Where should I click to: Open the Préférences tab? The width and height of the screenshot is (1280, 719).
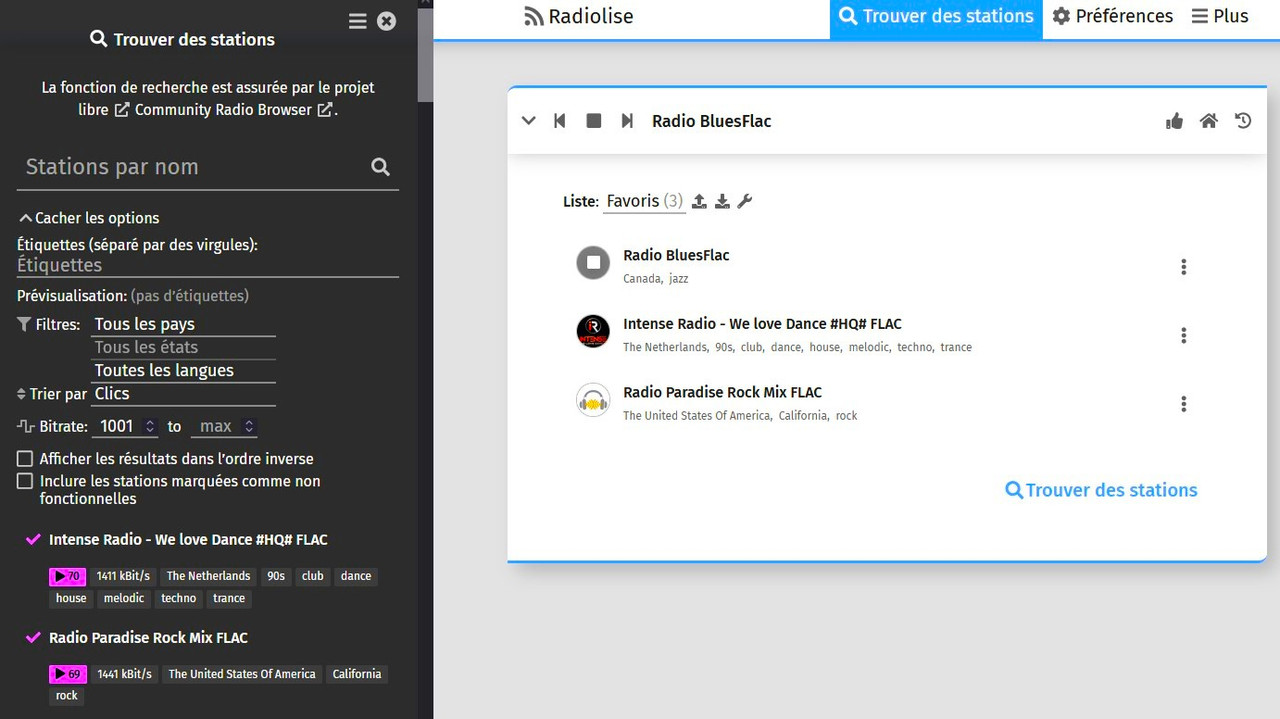coord(1112,17)
